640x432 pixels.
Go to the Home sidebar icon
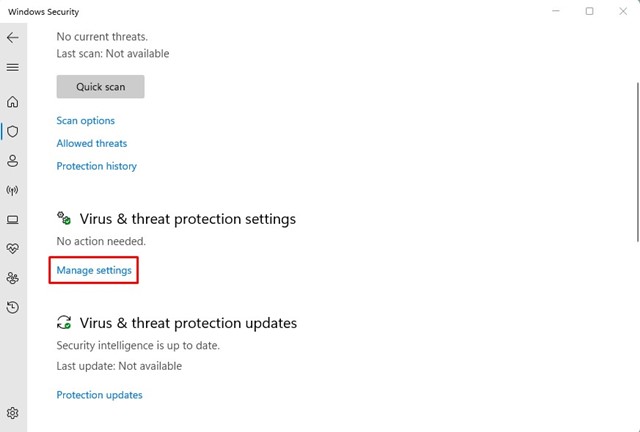[x=12, y=102]
